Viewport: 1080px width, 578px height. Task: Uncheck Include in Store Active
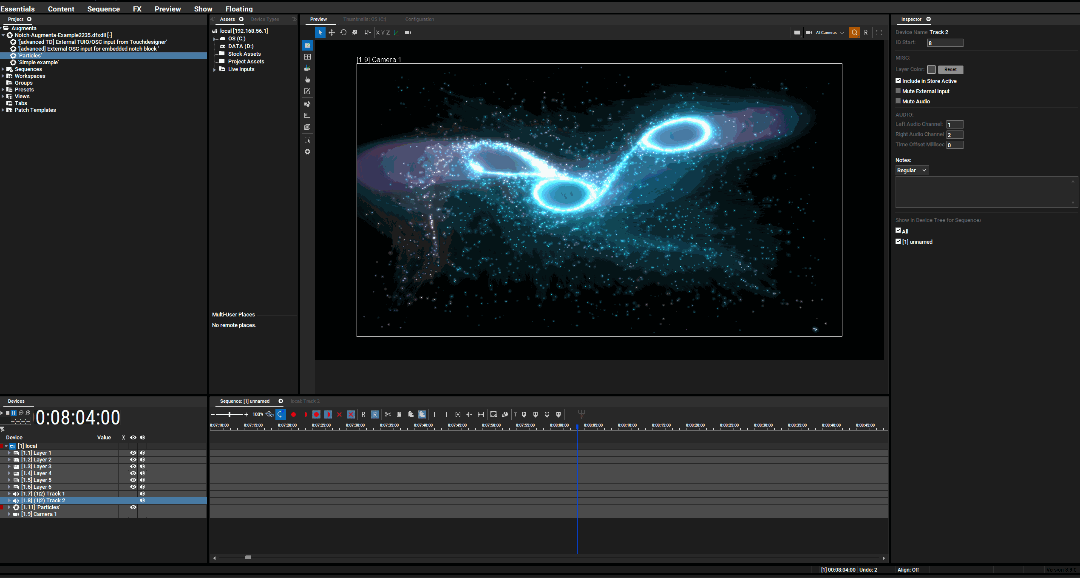(x=898, y=81)
